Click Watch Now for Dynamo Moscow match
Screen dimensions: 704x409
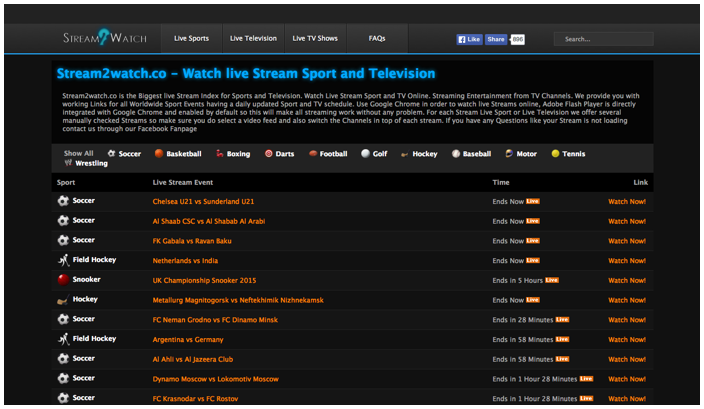coord(627,379)
